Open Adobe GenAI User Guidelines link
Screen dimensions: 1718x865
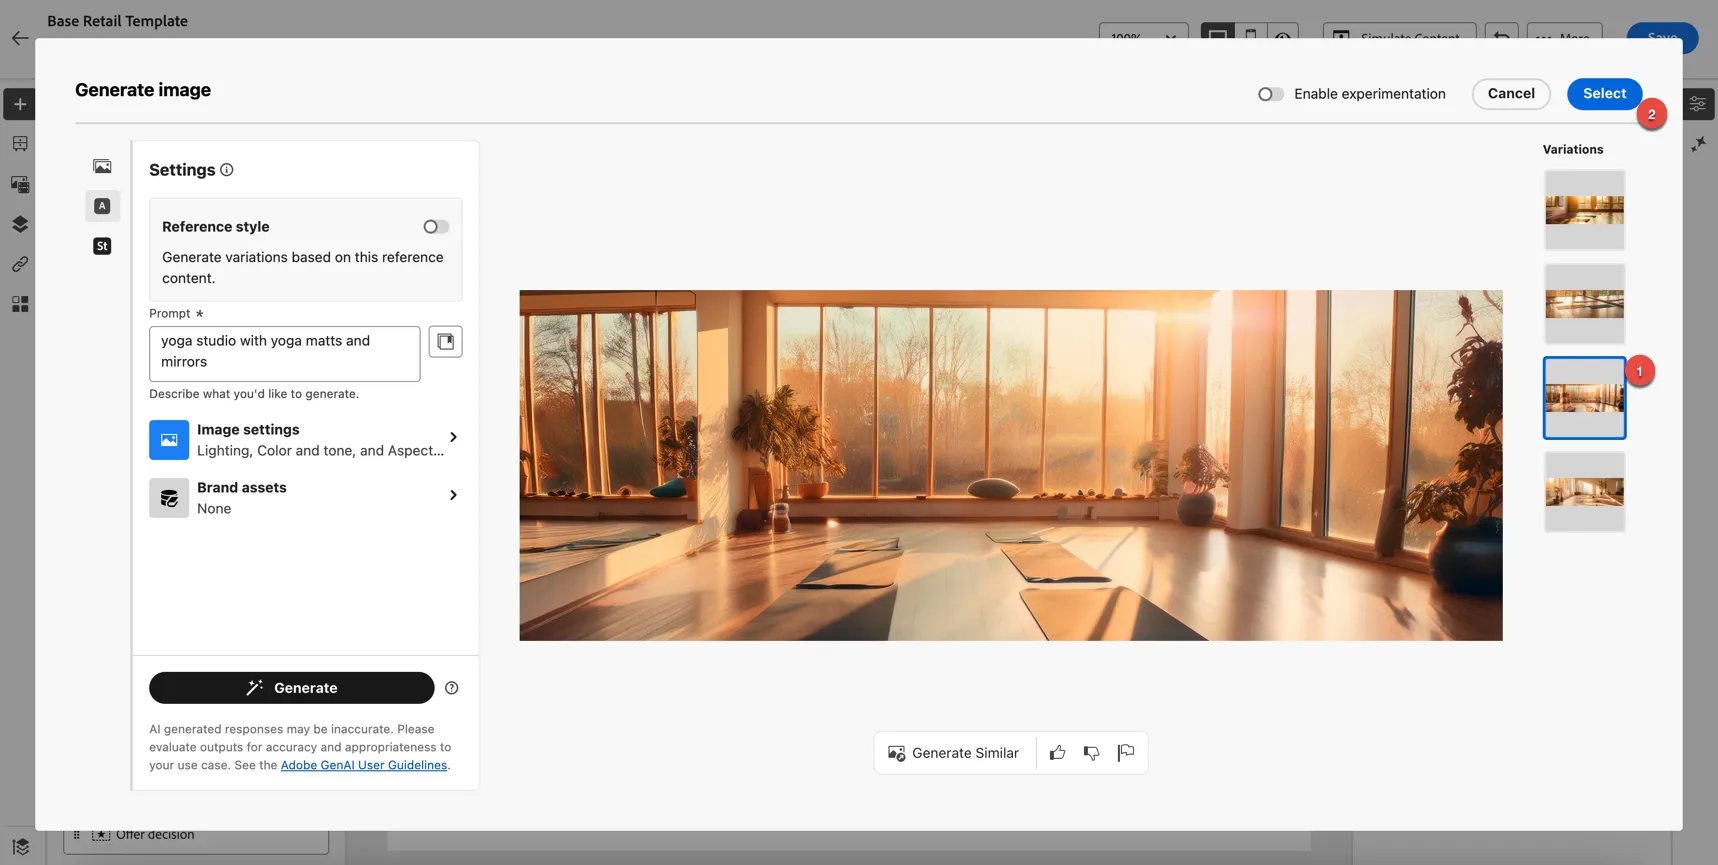point(364,765)
